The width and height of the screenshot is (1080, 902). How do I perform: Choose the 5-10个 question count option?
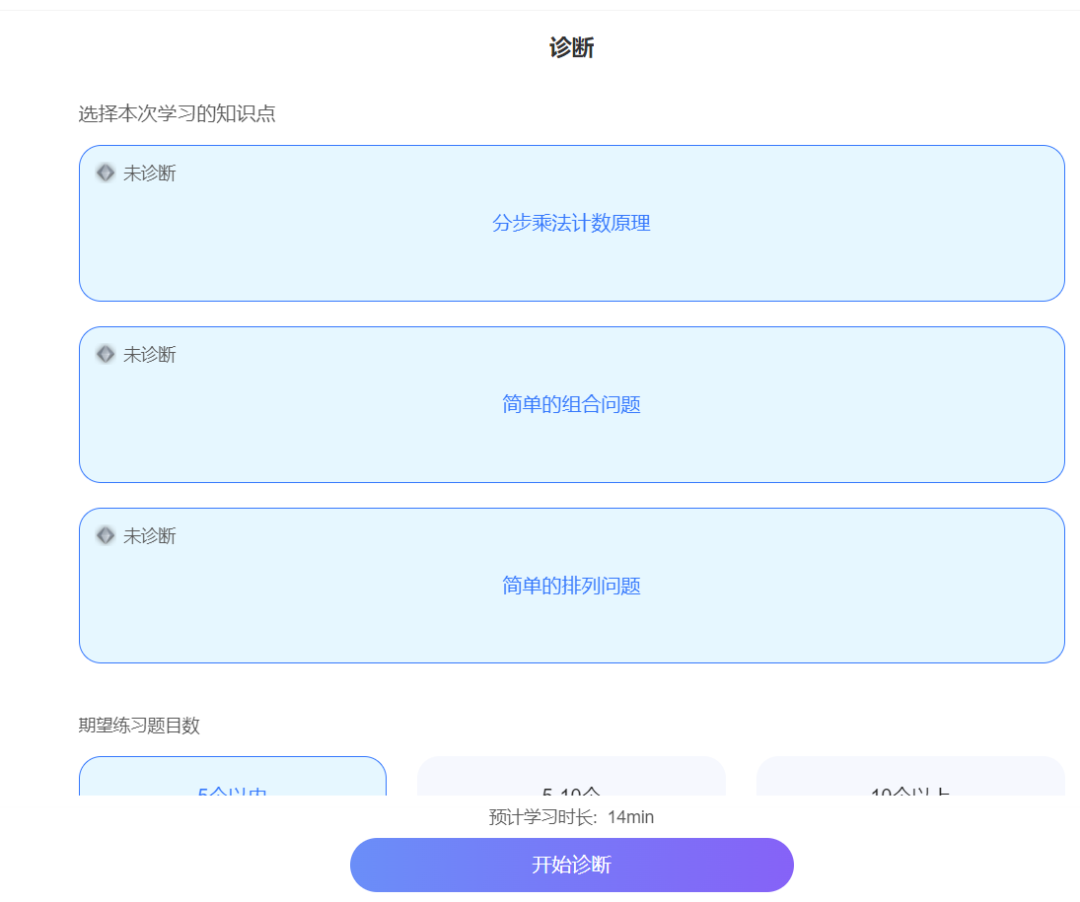(x=571, y=780)
